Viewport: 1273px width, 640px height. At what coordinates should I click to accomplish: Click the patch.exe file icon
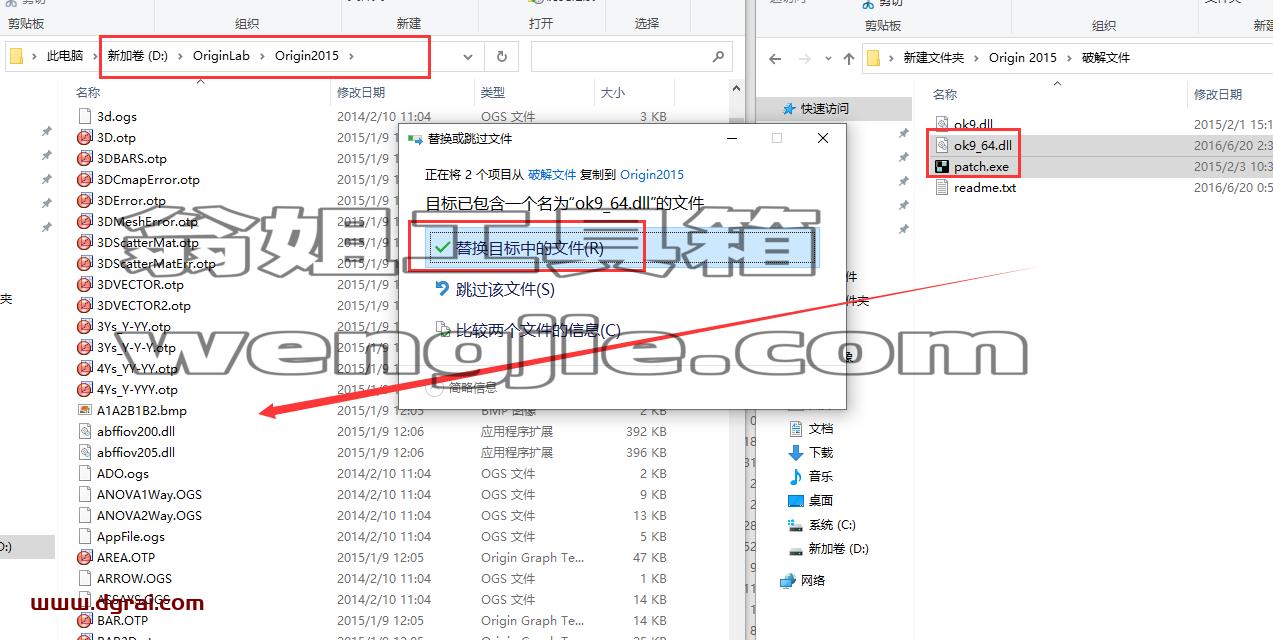[x=941, y=167]
